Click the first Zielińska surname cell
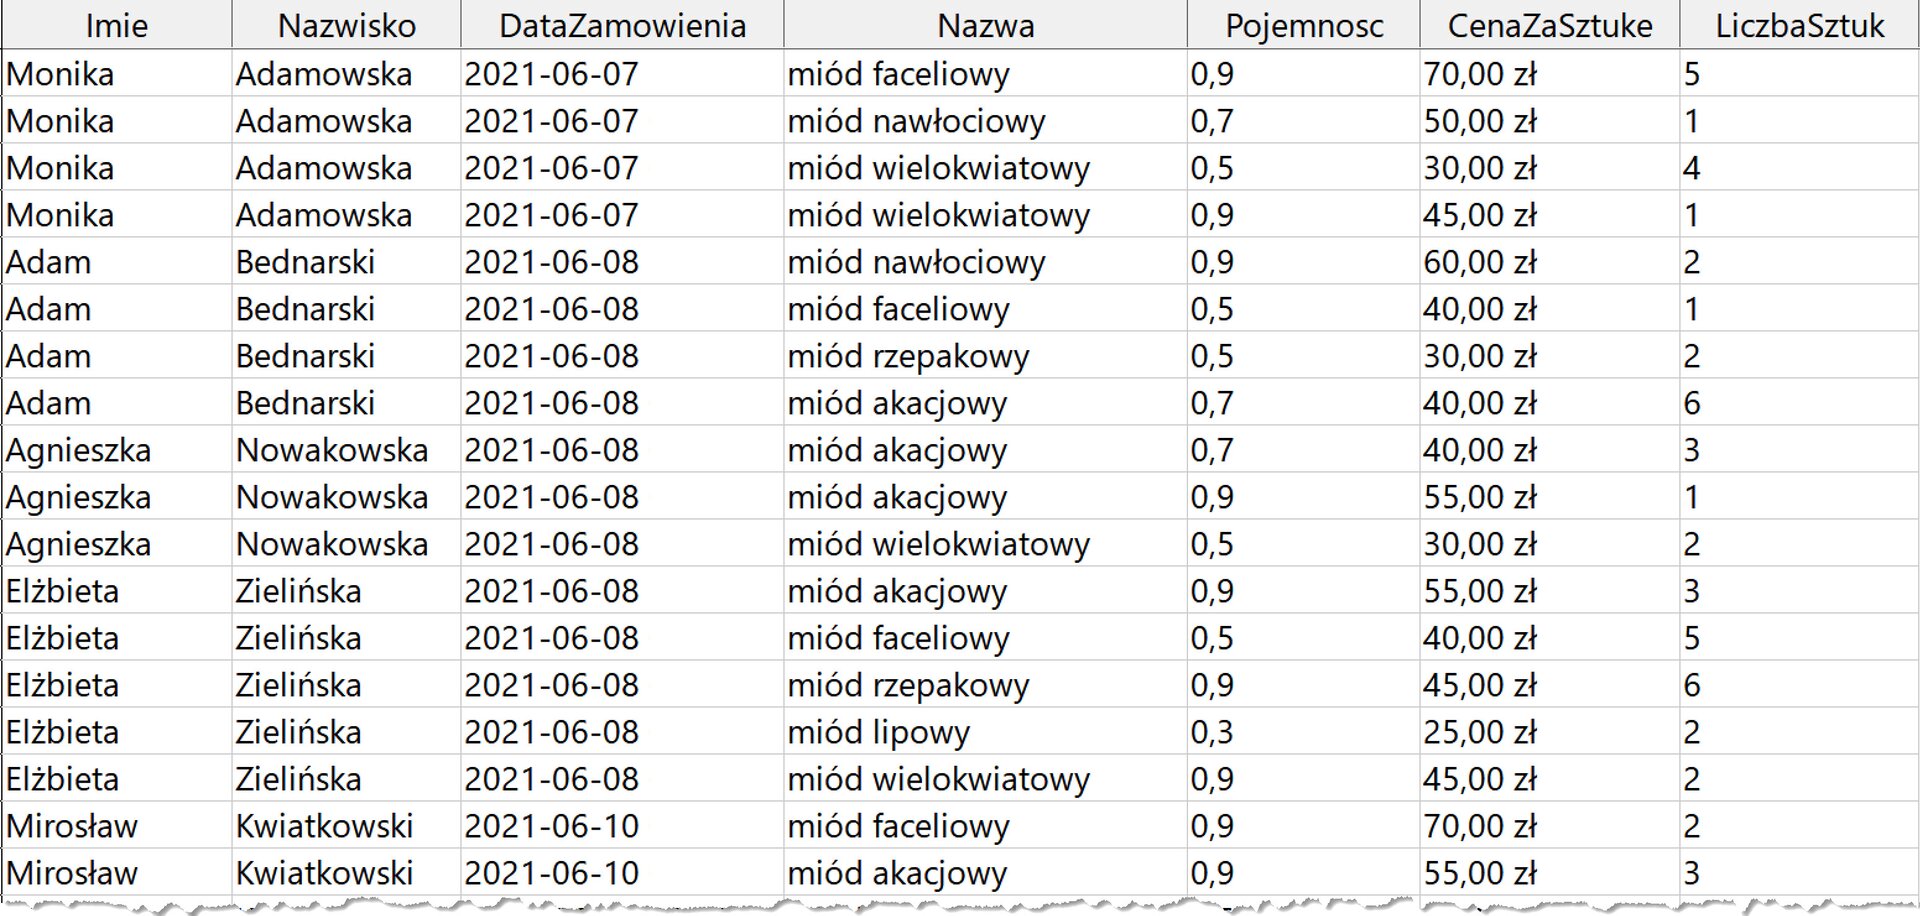Screen dimensions: 1920x916 [x=346, y=590]
